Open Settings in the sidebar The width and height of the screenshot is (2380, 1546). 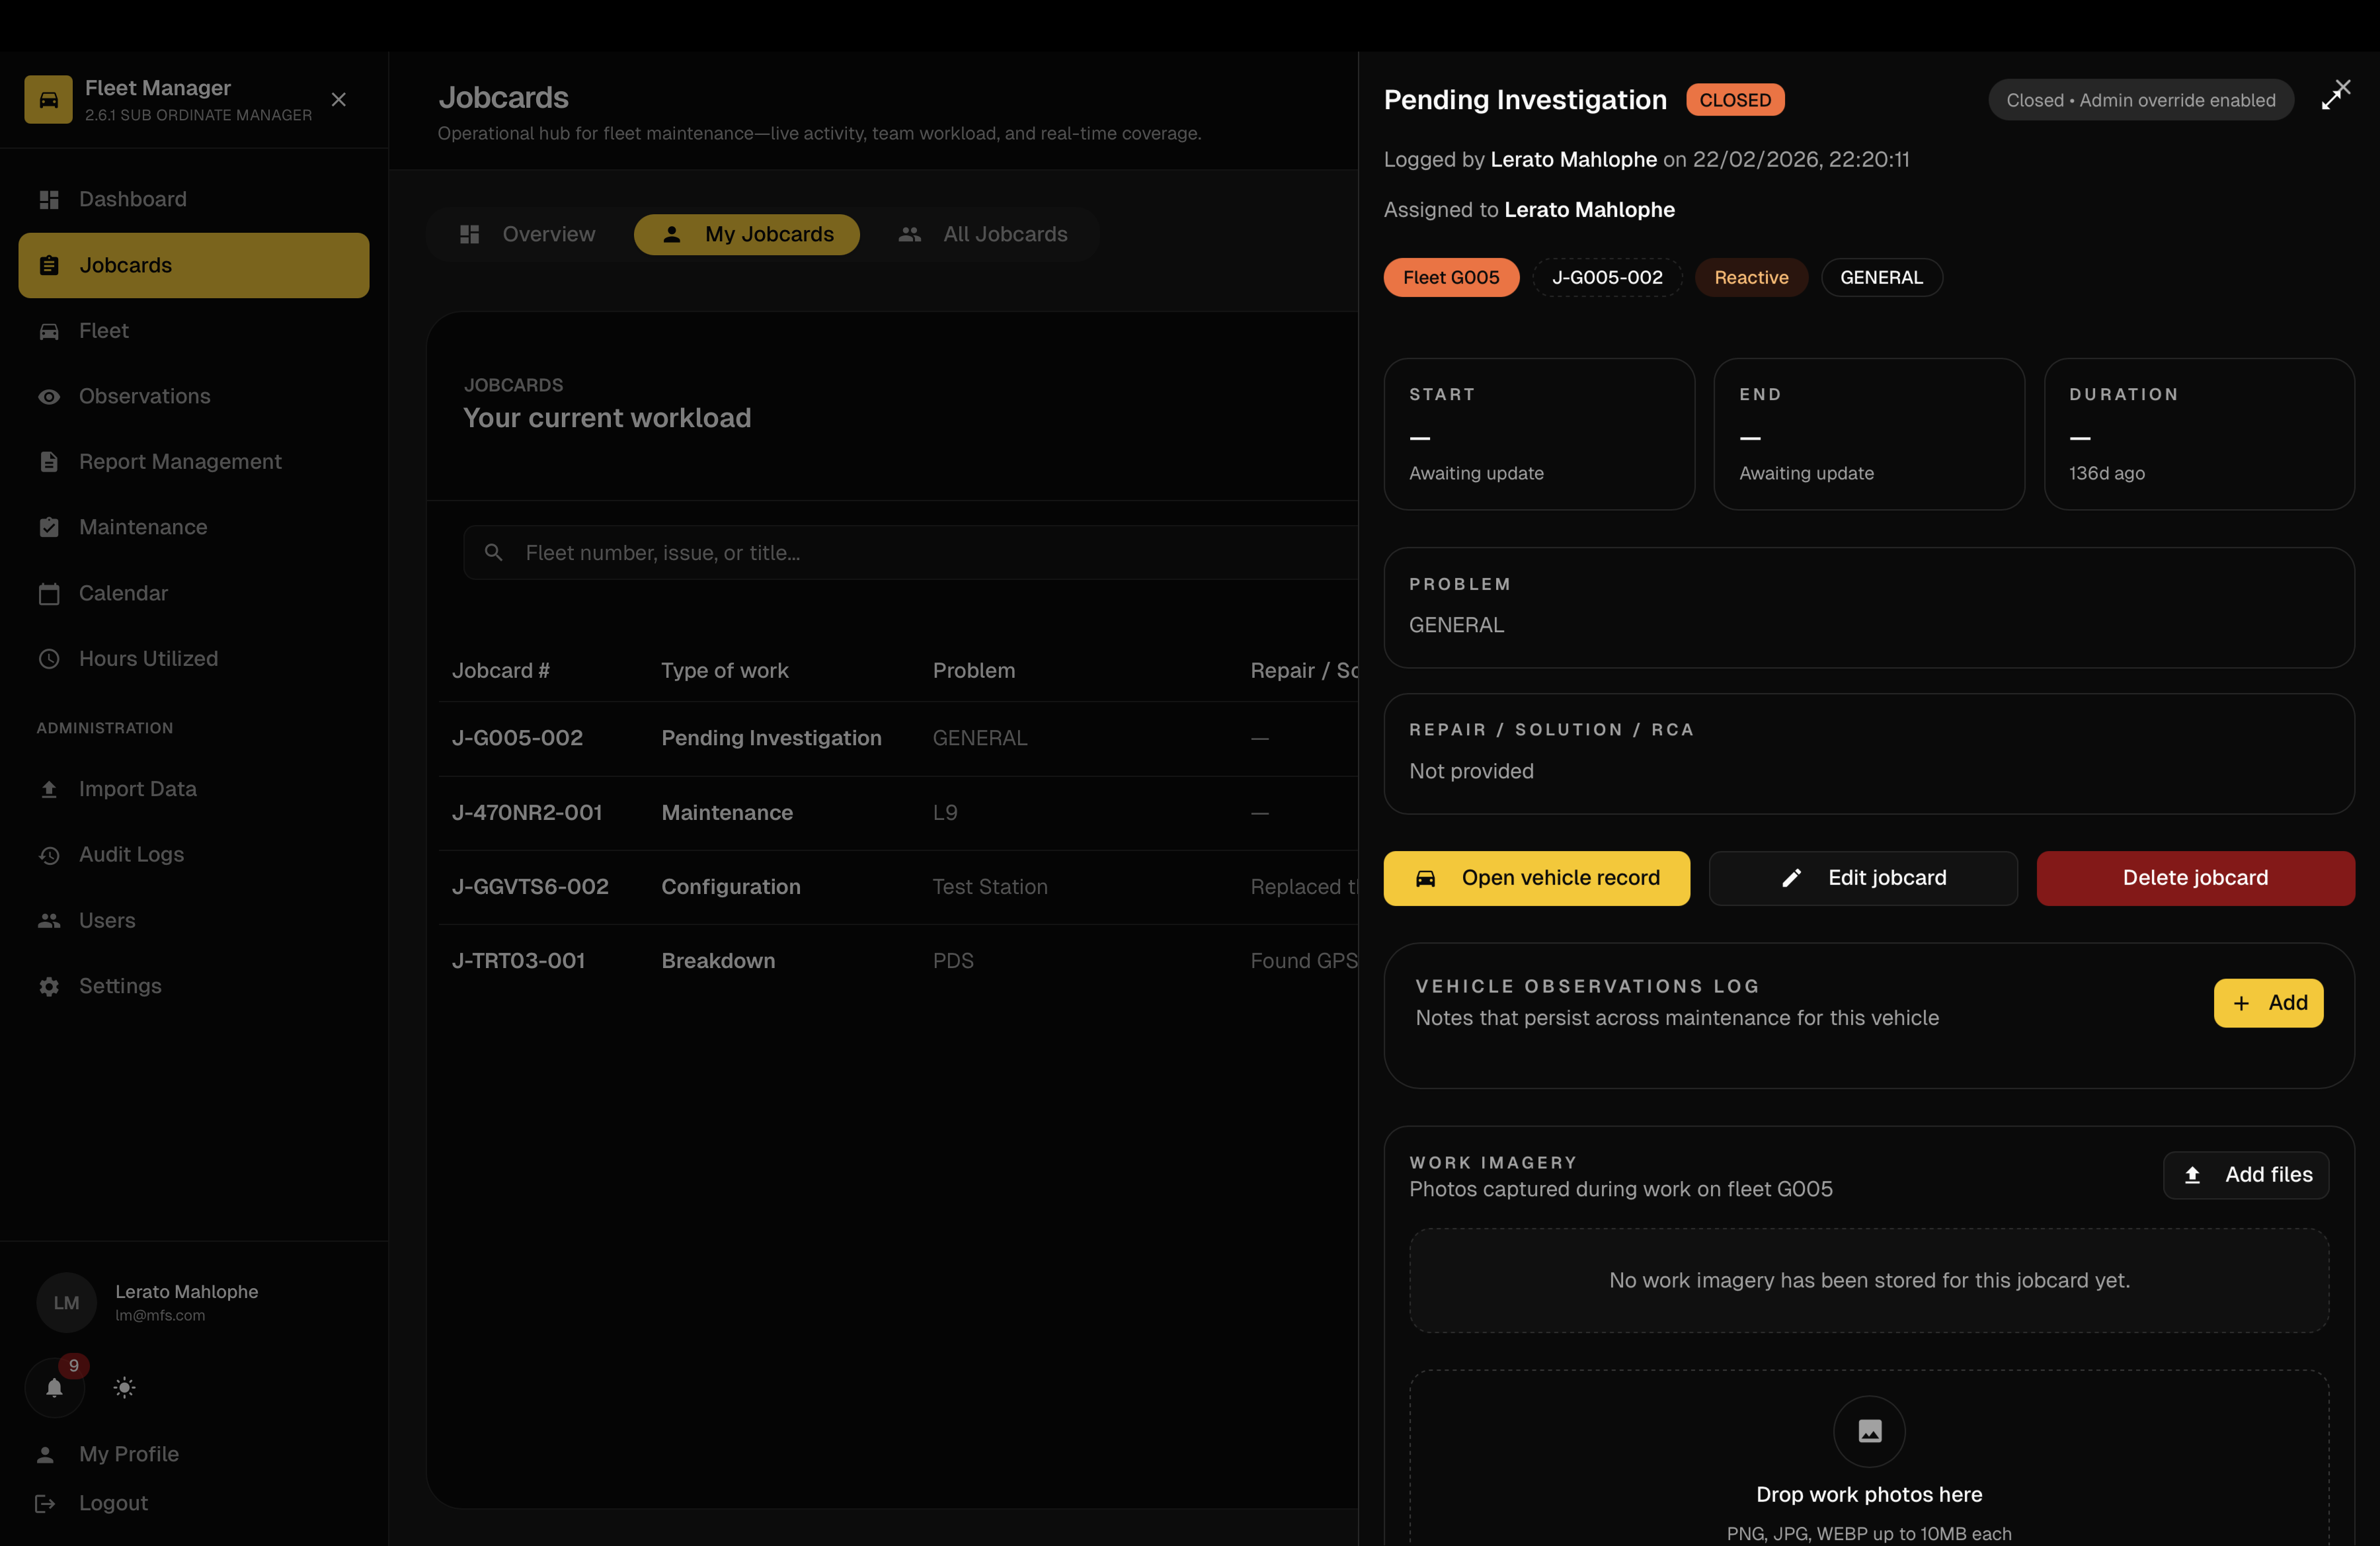[x=194, y=986]
